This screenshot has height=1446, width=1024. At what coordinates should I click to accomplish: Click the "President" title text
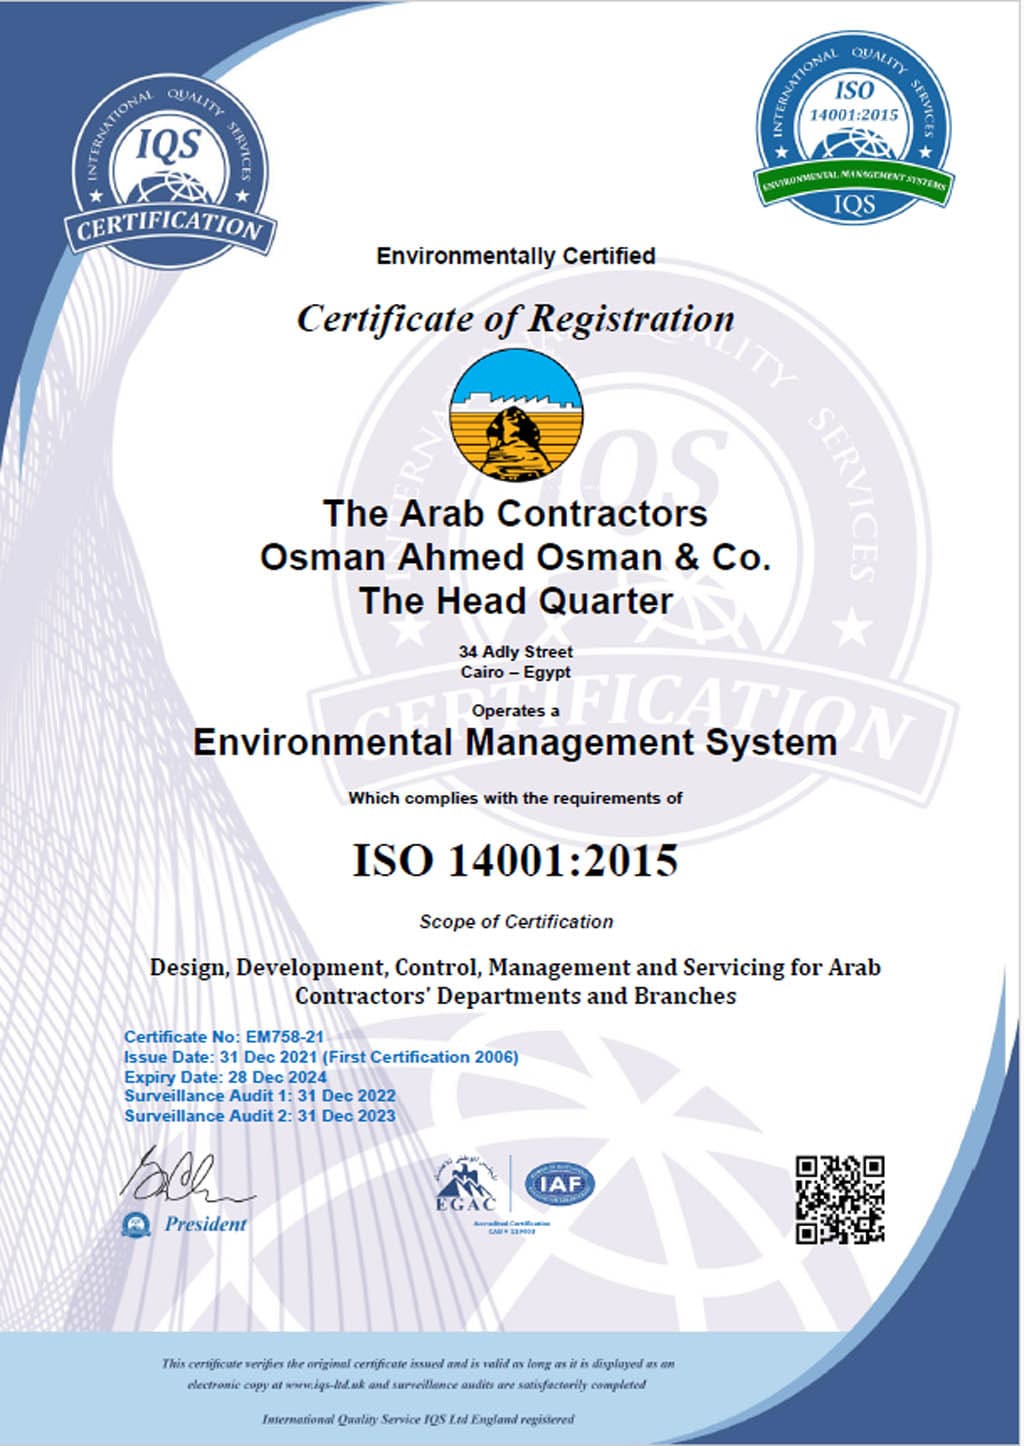tap(205, 1224)
